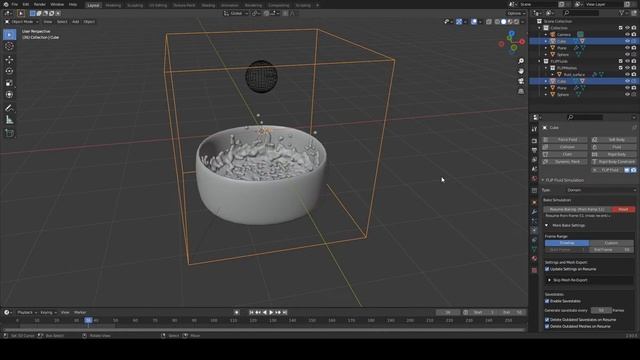This screenshot has width=640, height=360.
Task: Open the Material properties tab icon
Action: (x=534, y=258)
